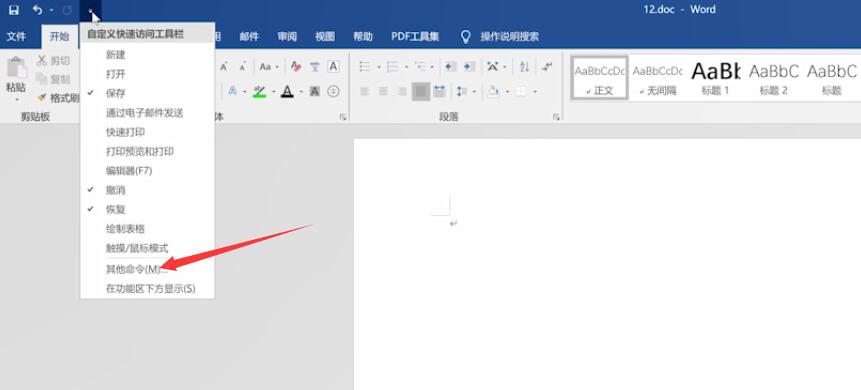Open the 审阅 ribbon tab
The height and width of the screenshot is (390, 861).
click(x=287, y=37)
